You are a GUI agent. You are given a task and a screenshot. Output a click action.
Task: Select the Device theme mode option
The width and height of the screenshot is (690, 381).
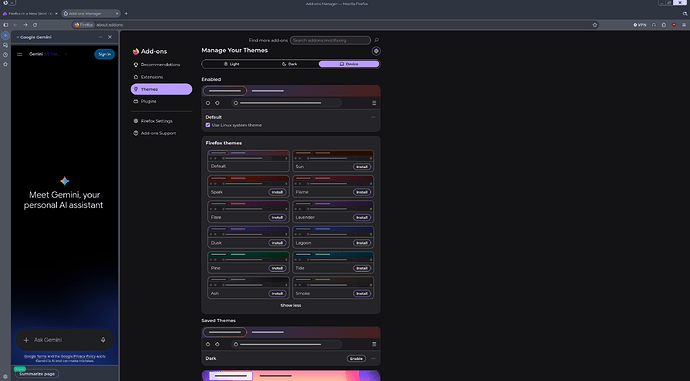tap(349, 64)
